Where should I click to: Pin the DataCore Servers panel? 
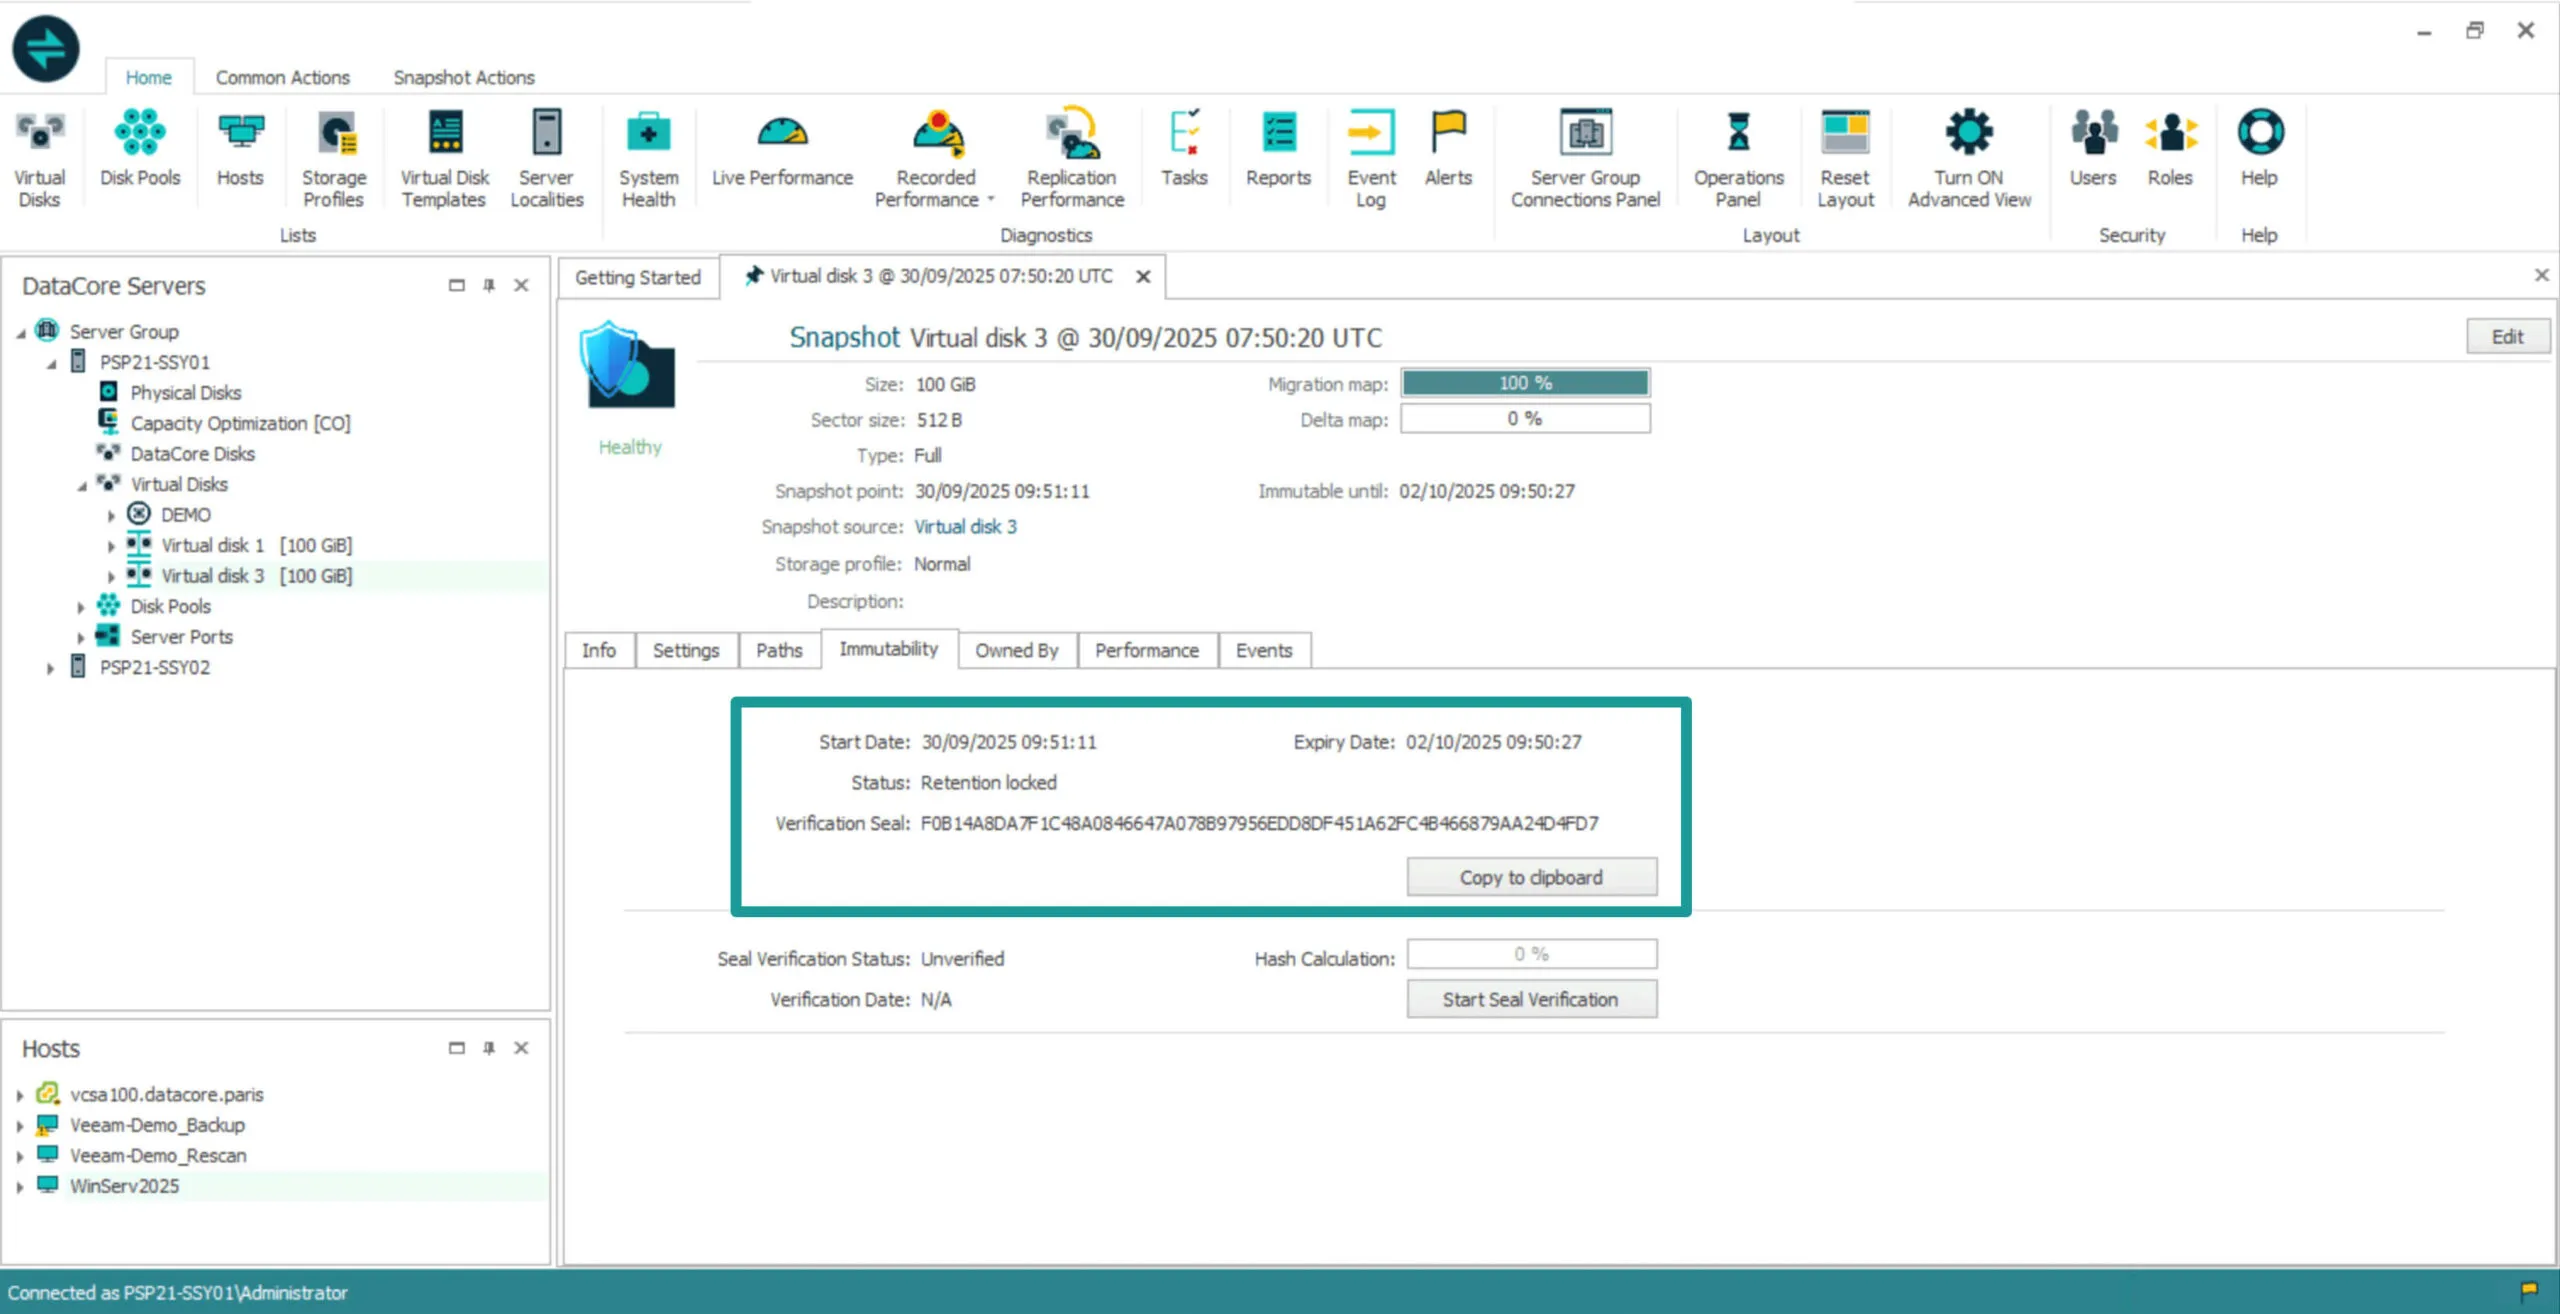(x=489, y=286)
